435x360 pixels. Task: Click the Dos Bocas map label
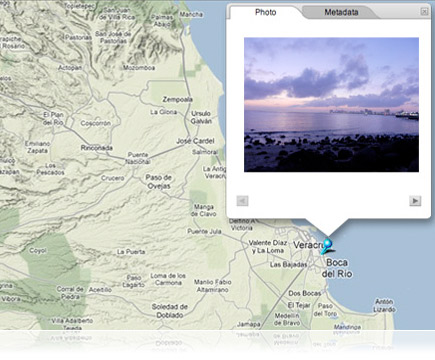(x=304, y=293)
